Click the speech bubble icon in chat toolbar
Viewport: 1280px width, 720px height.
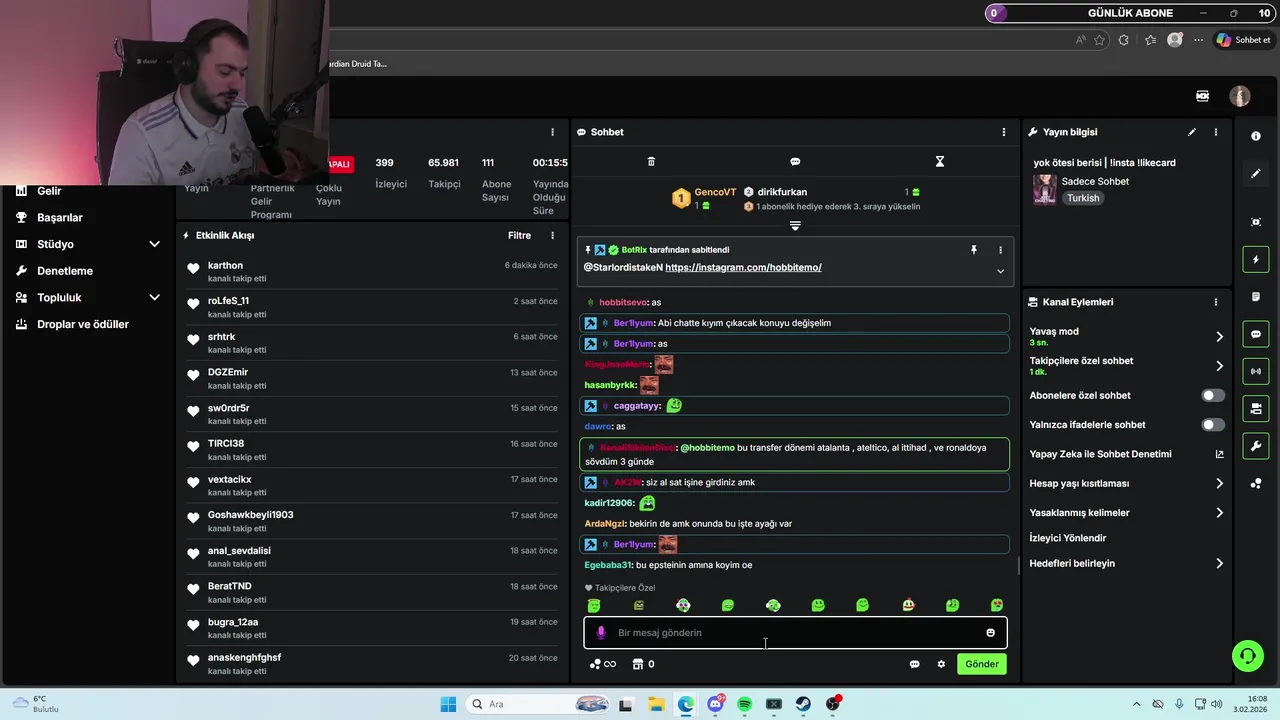pos(795,161)
